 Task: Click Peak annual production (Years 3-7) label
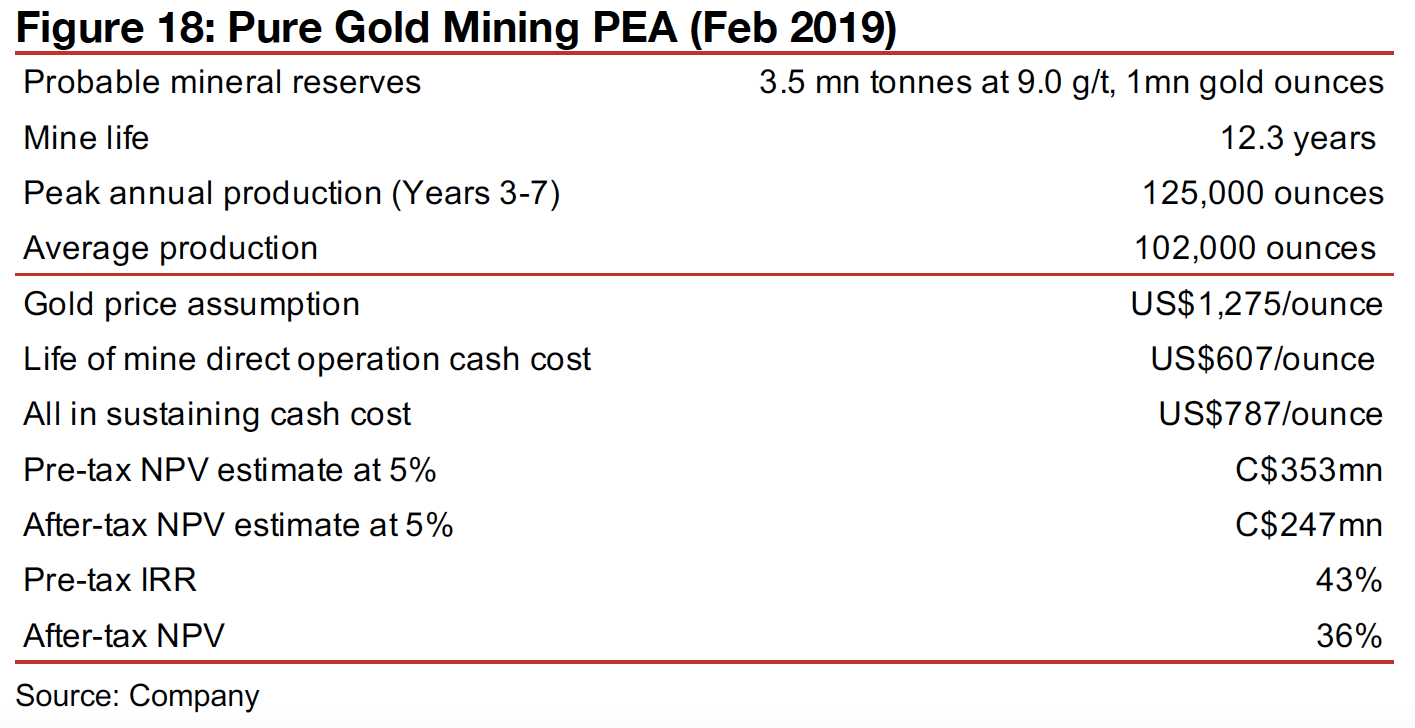[x=291, y=193]
